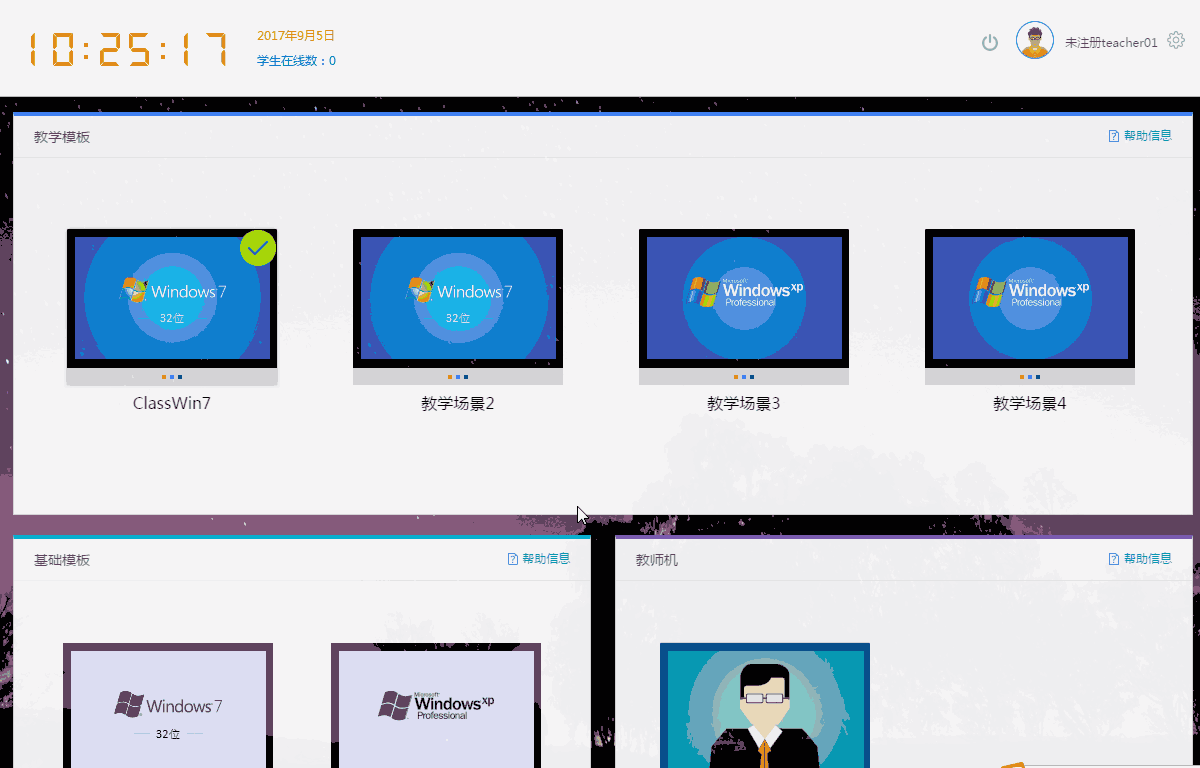
Task: Open the settings gear icon
Action: (x=1176, y=40)
